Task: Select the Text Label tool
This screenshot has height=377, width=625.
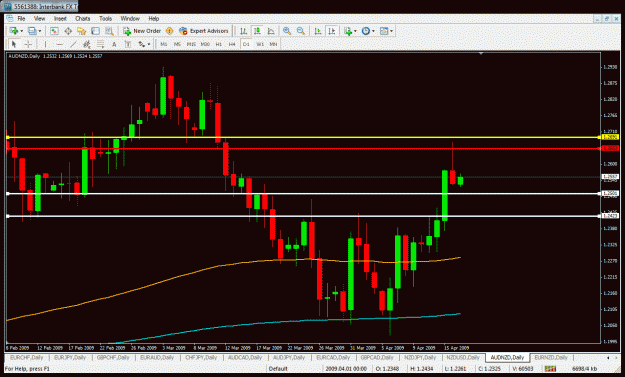Action: pos(128,44)
